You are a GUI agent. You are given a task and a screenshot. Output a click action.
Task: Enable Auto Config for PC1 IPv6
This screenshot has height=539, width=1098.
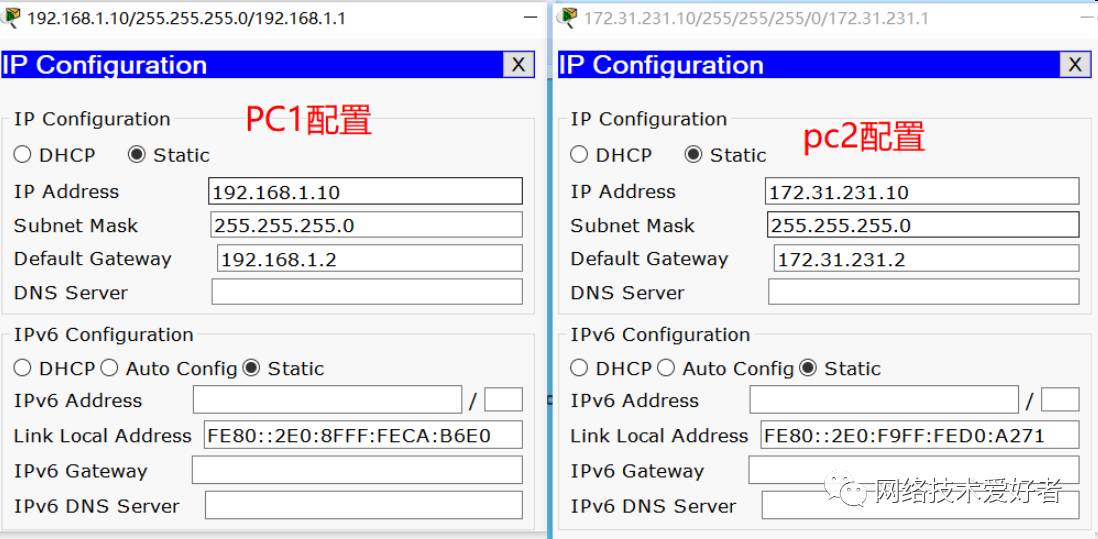[x=109, y=368]
